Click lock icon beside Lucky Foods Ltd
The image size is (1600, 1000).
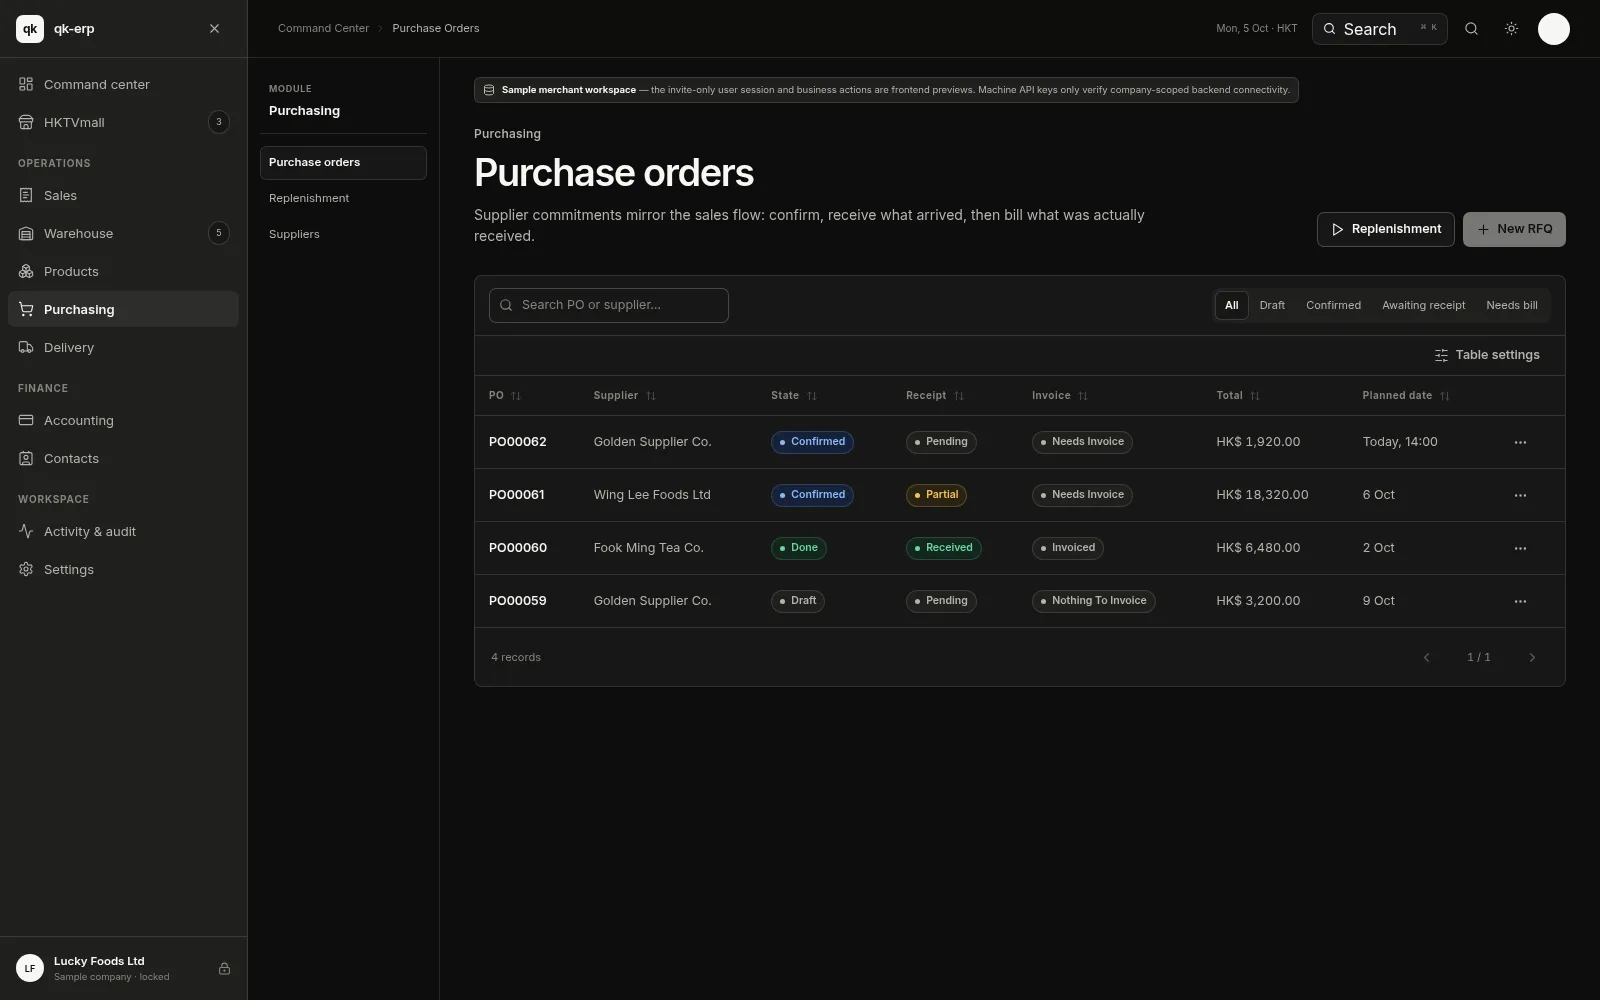point(224,968)
